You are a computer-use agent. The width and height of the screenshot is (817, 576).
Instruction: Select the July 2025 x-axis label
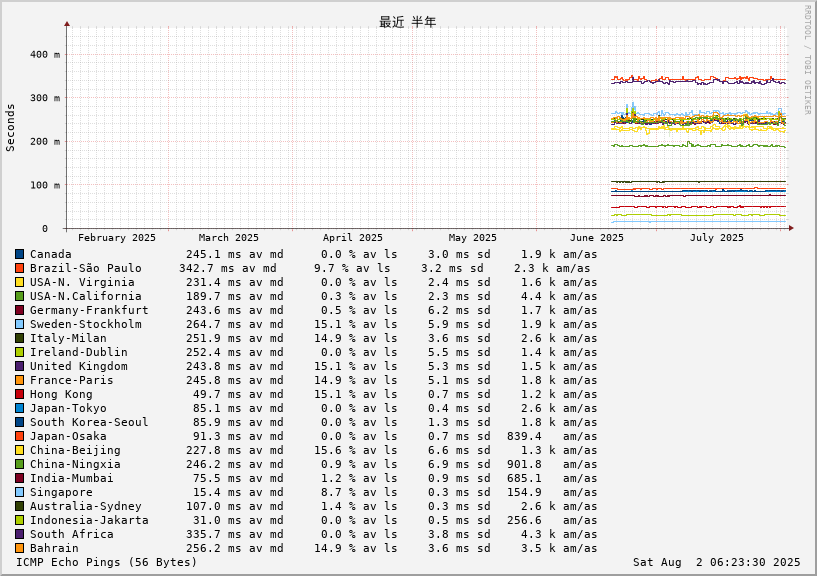click(716, 238)
